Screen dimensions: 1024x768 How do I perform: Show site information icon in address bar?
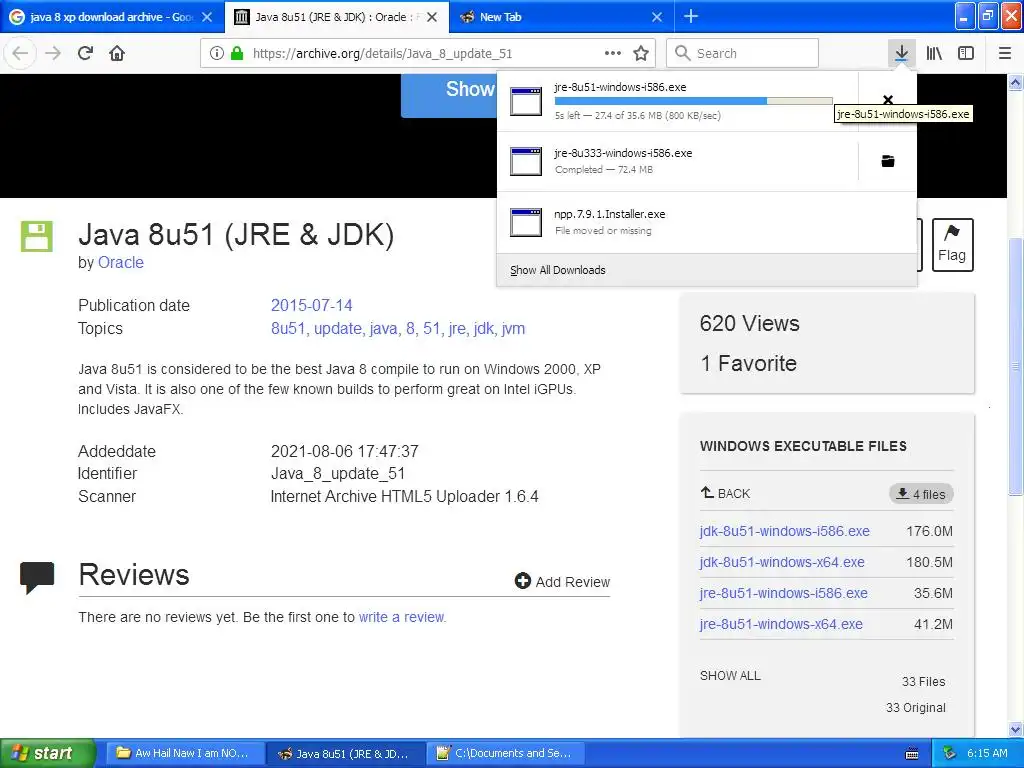(x=217, y=54)
